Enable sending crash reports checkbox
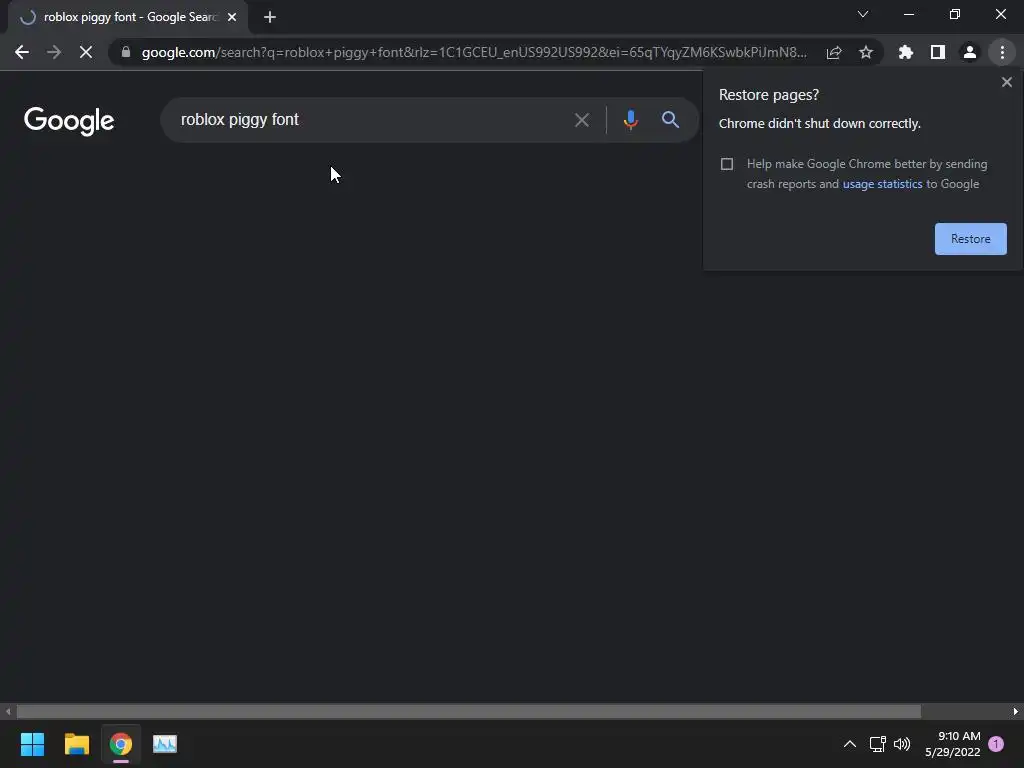 [727, 164]
